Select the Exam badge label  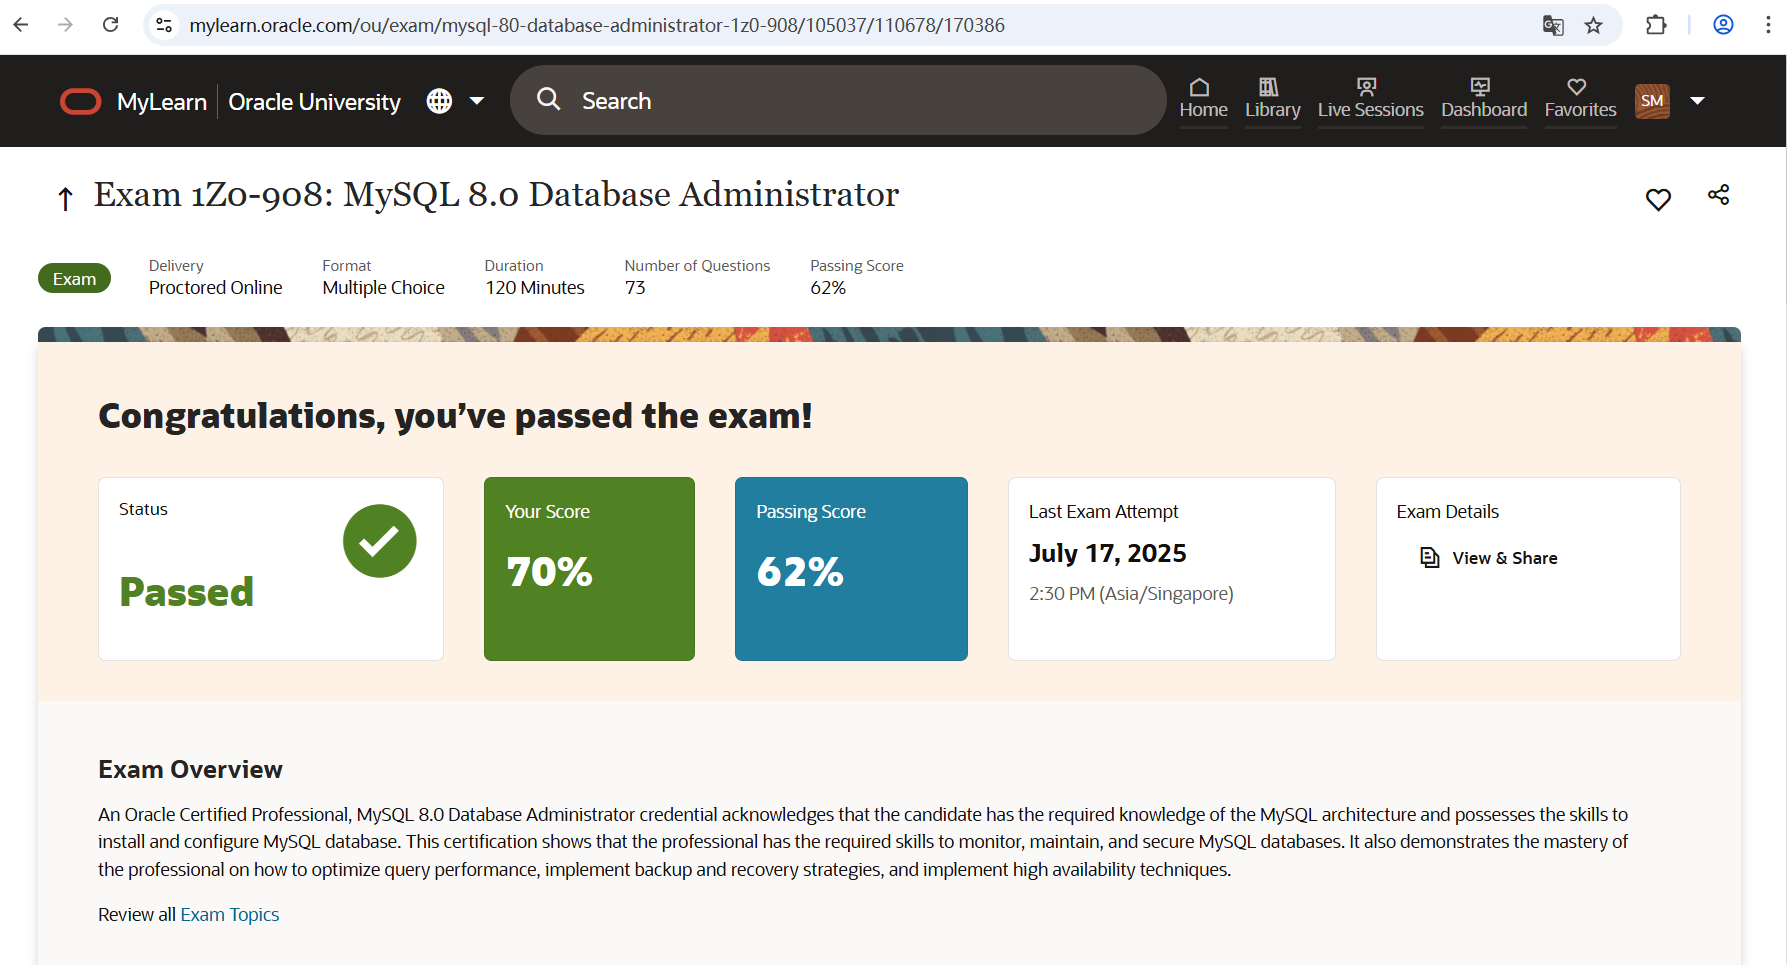(x=74, y=278)
